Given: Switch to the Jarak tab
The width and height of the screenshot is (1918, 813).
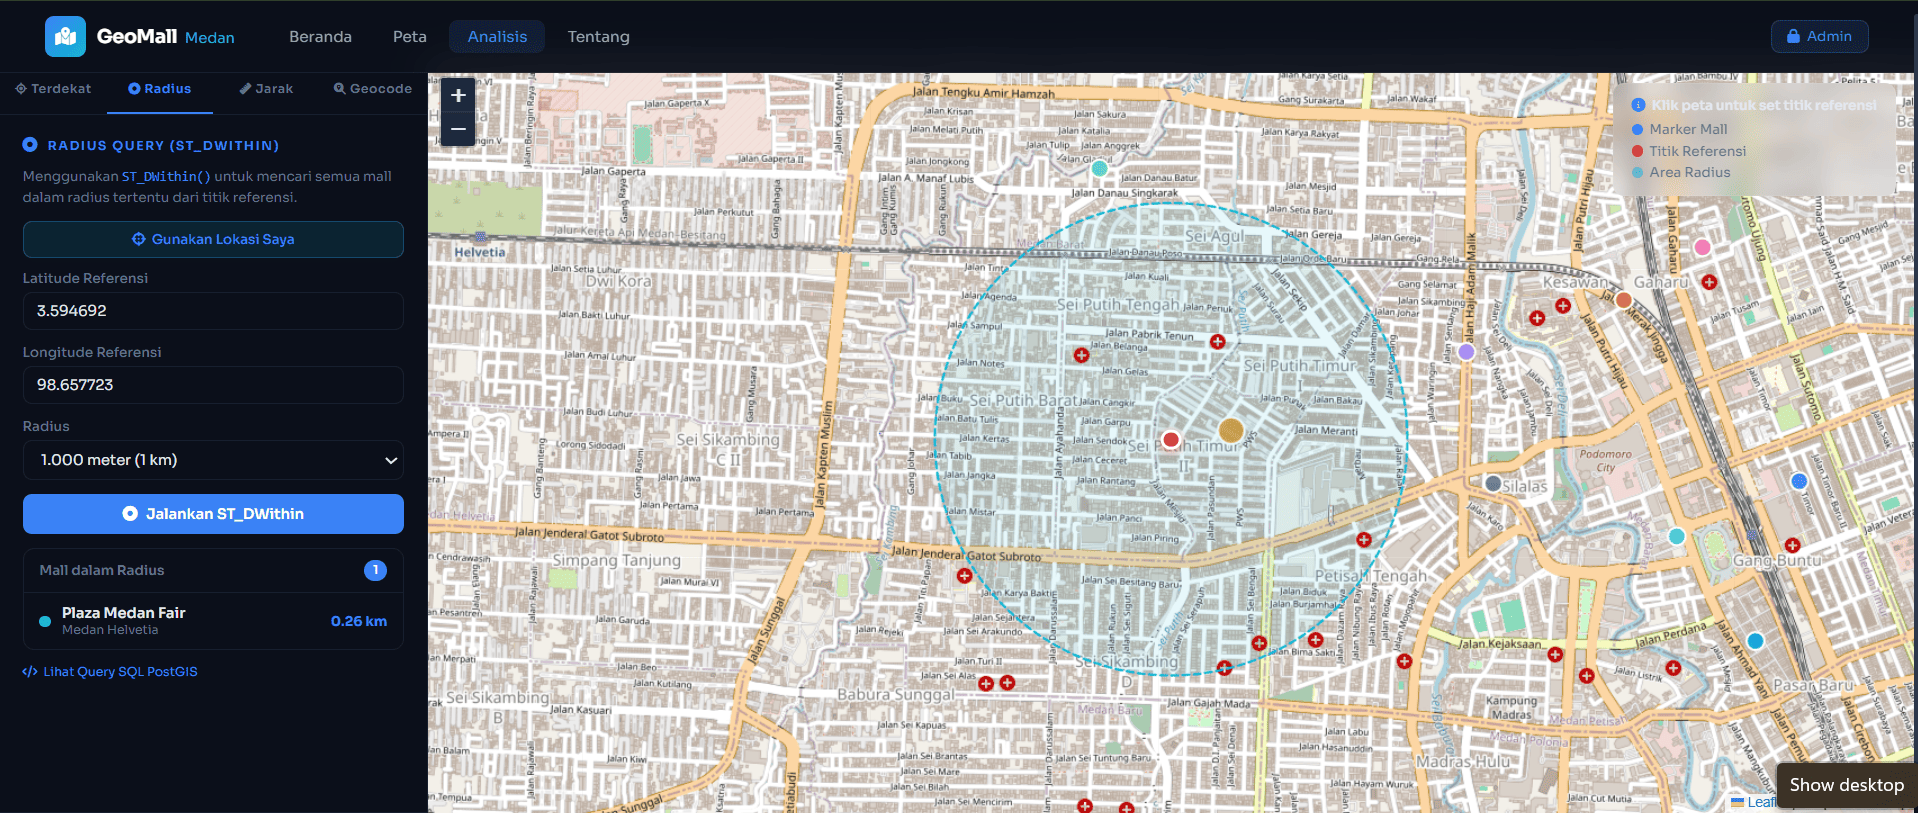Looking at the screenshot, I should pos(266,89).
